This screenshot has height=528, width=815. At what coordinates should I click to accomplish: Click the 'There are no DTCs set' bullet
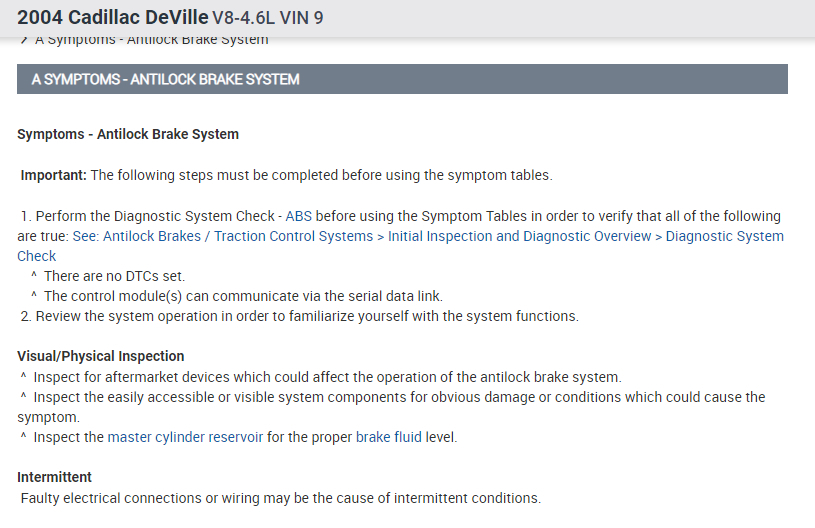114,276
